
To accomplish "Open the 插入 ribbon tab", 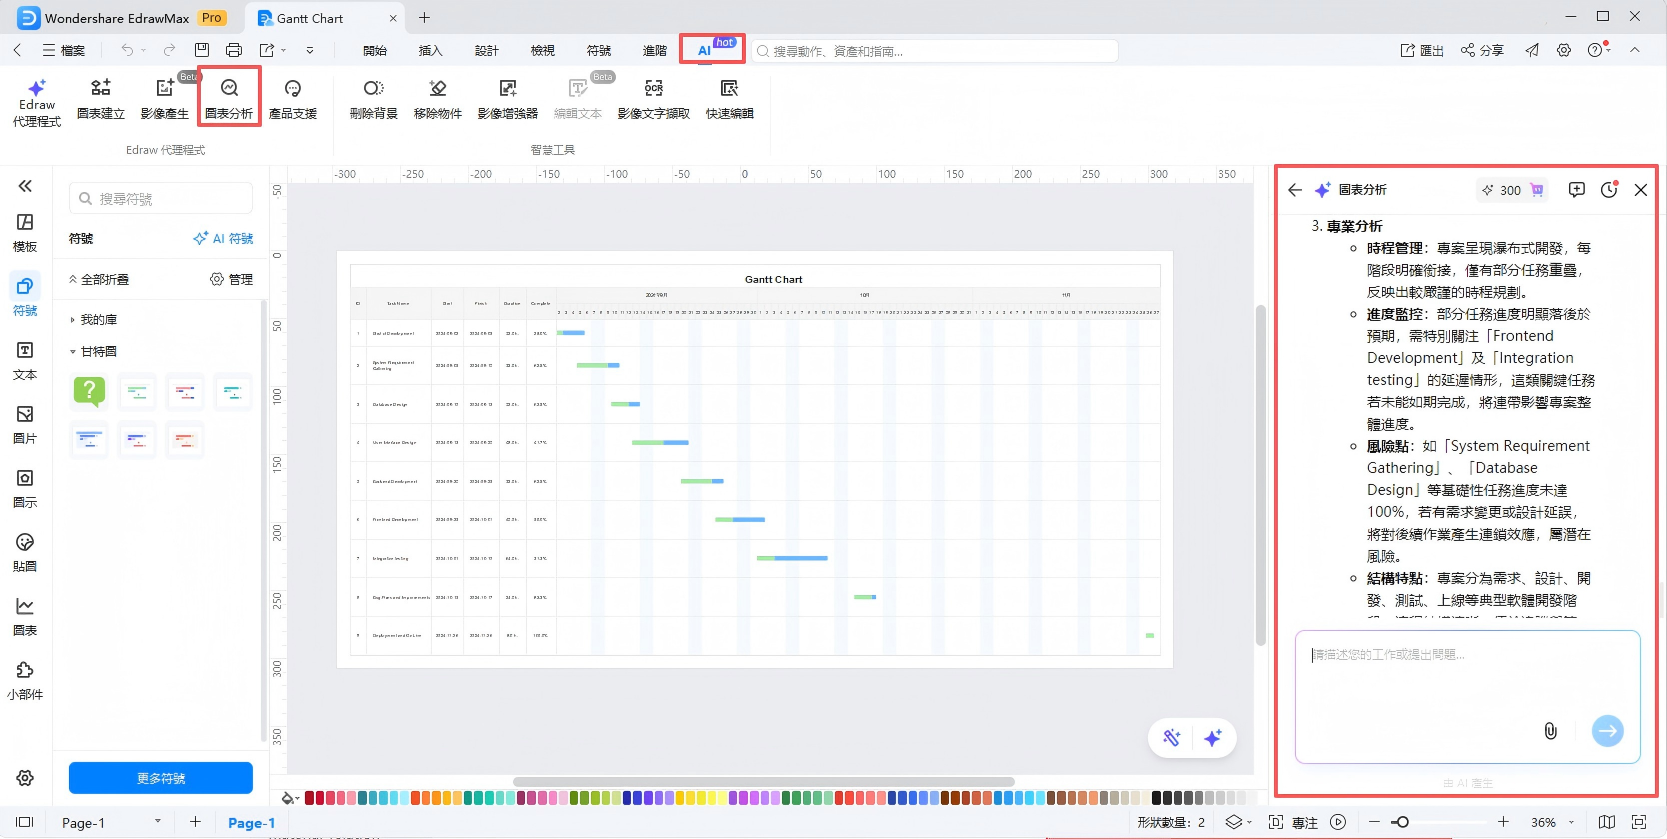I will coord(430,50).
